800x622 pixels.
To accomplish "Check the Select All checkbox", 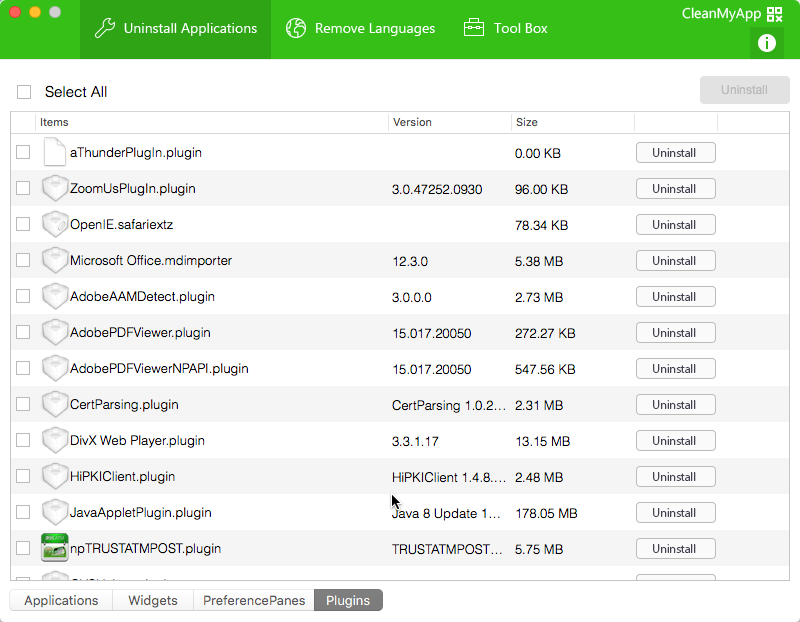I will (x=24, y=92).
